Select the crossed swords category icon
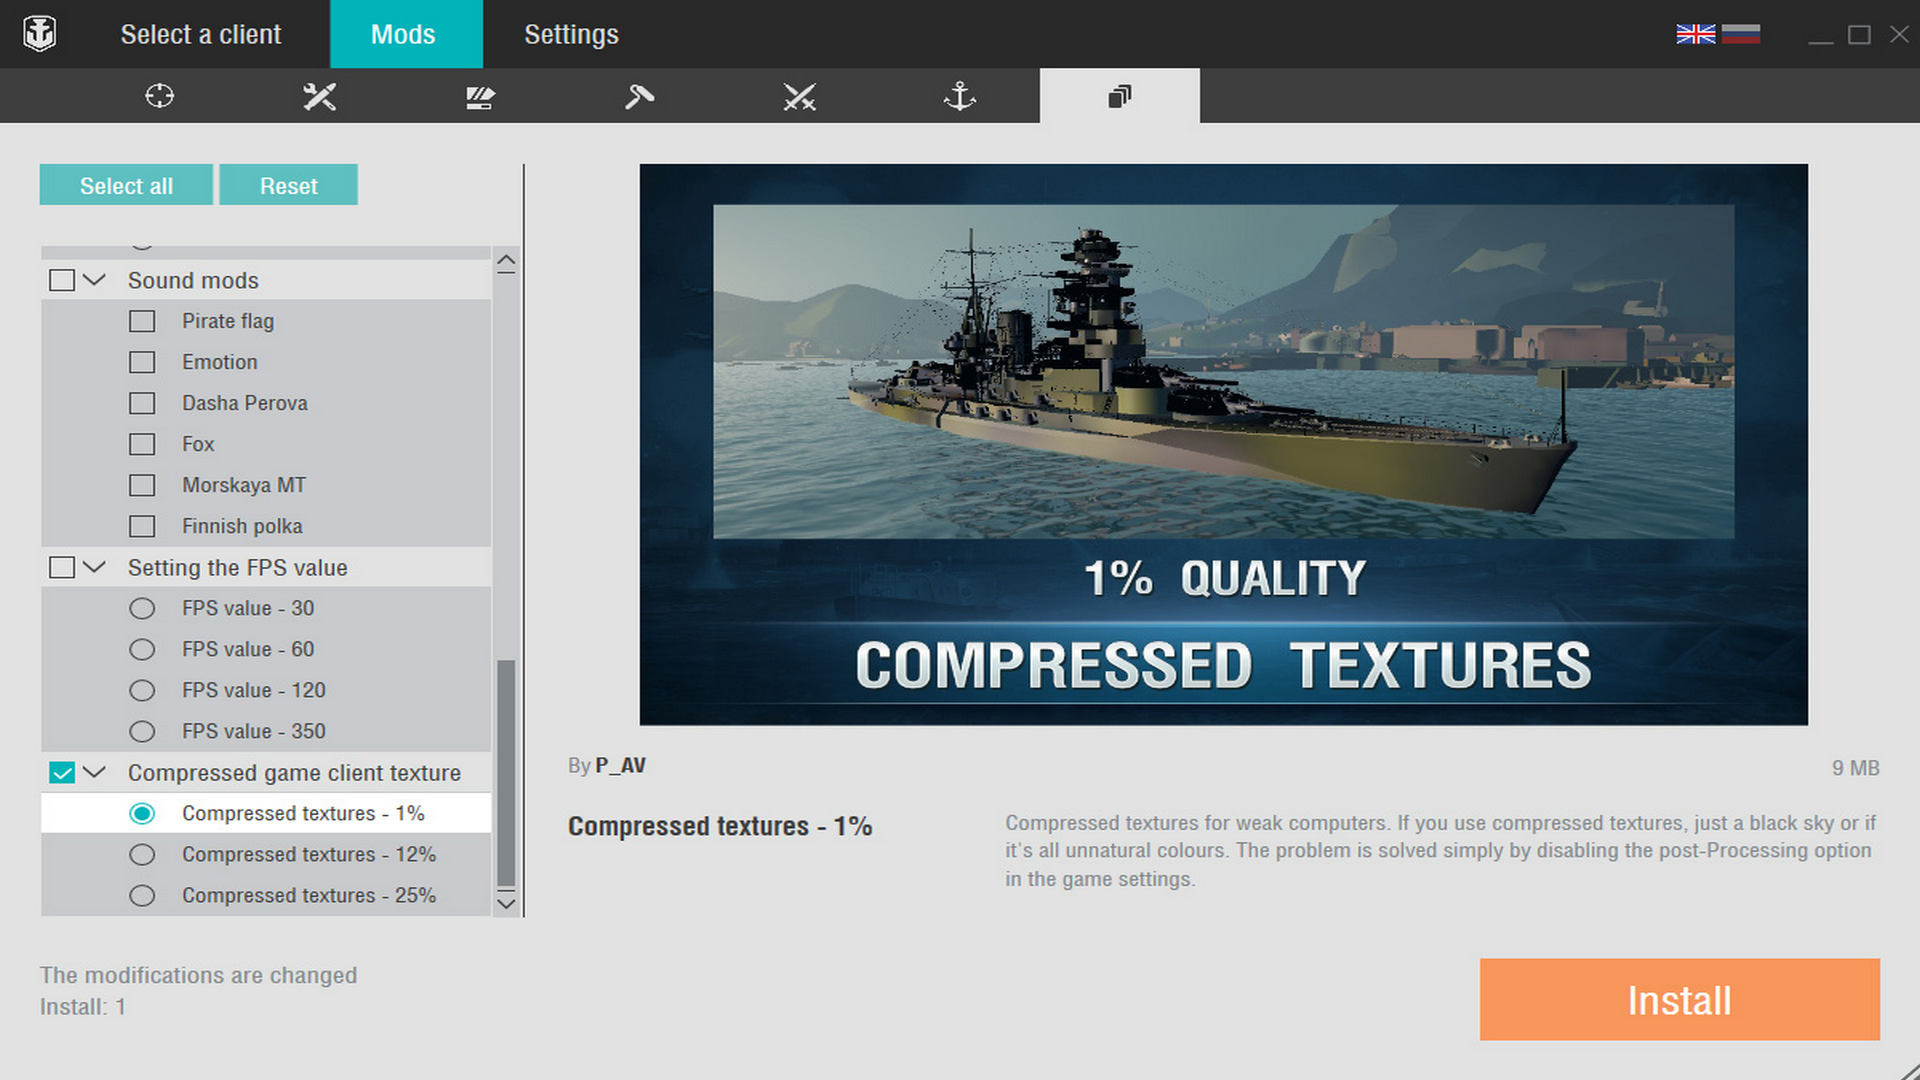Viewport: 1920px width, 1080px height. coord(799,96)
